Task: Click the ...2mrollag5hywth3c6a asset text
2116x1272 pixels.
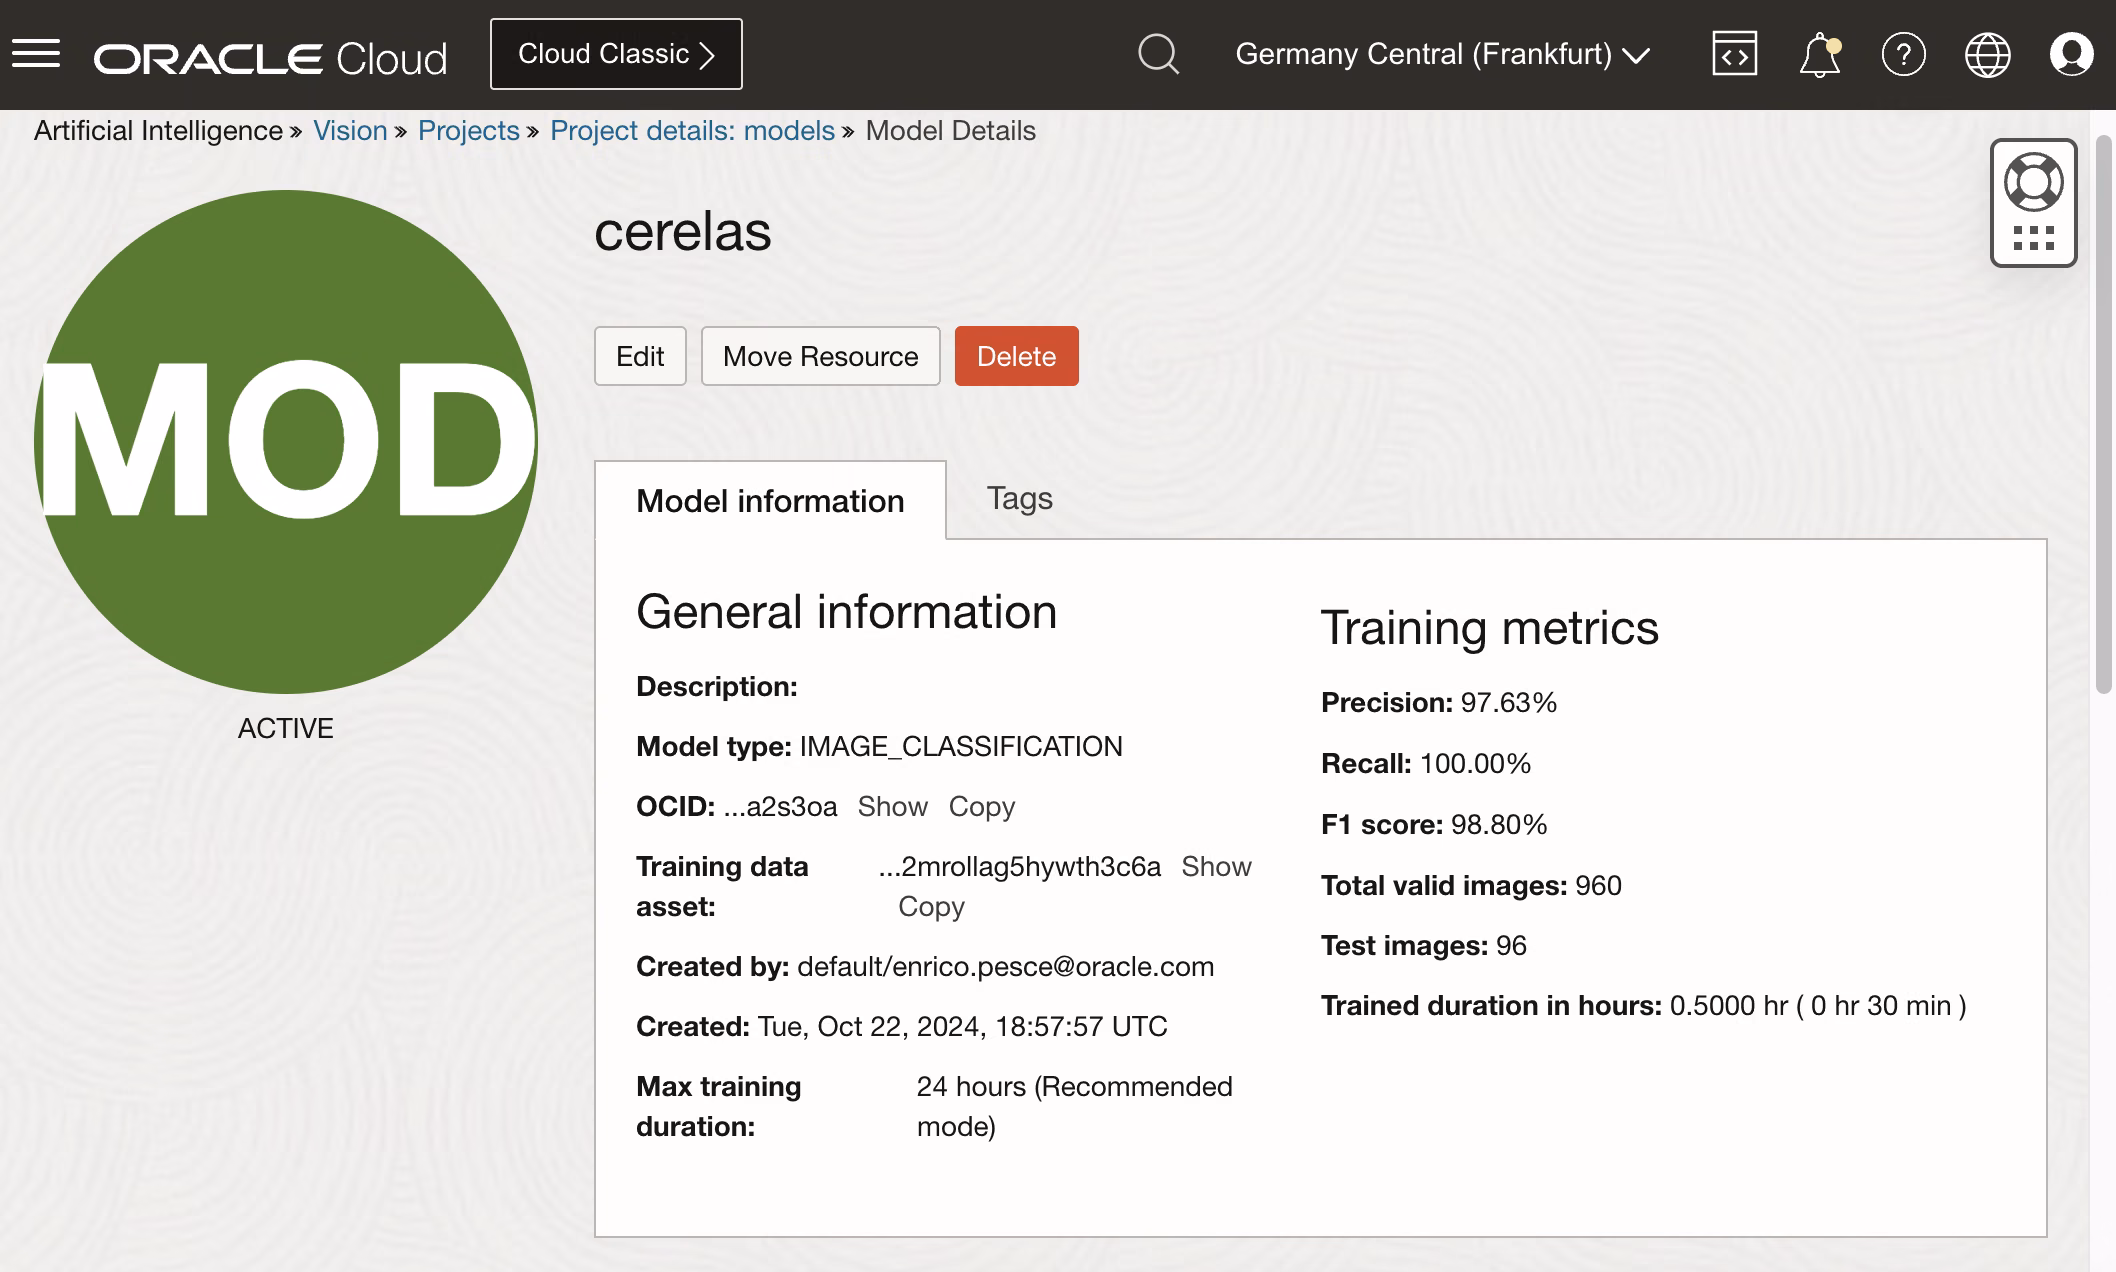Action: click(x=1019, y=866)
